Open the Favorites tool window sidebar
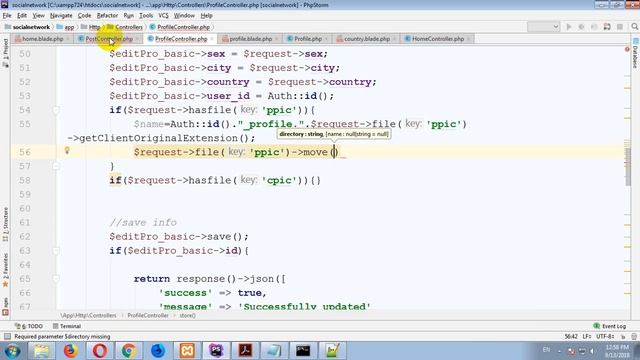 5,270
